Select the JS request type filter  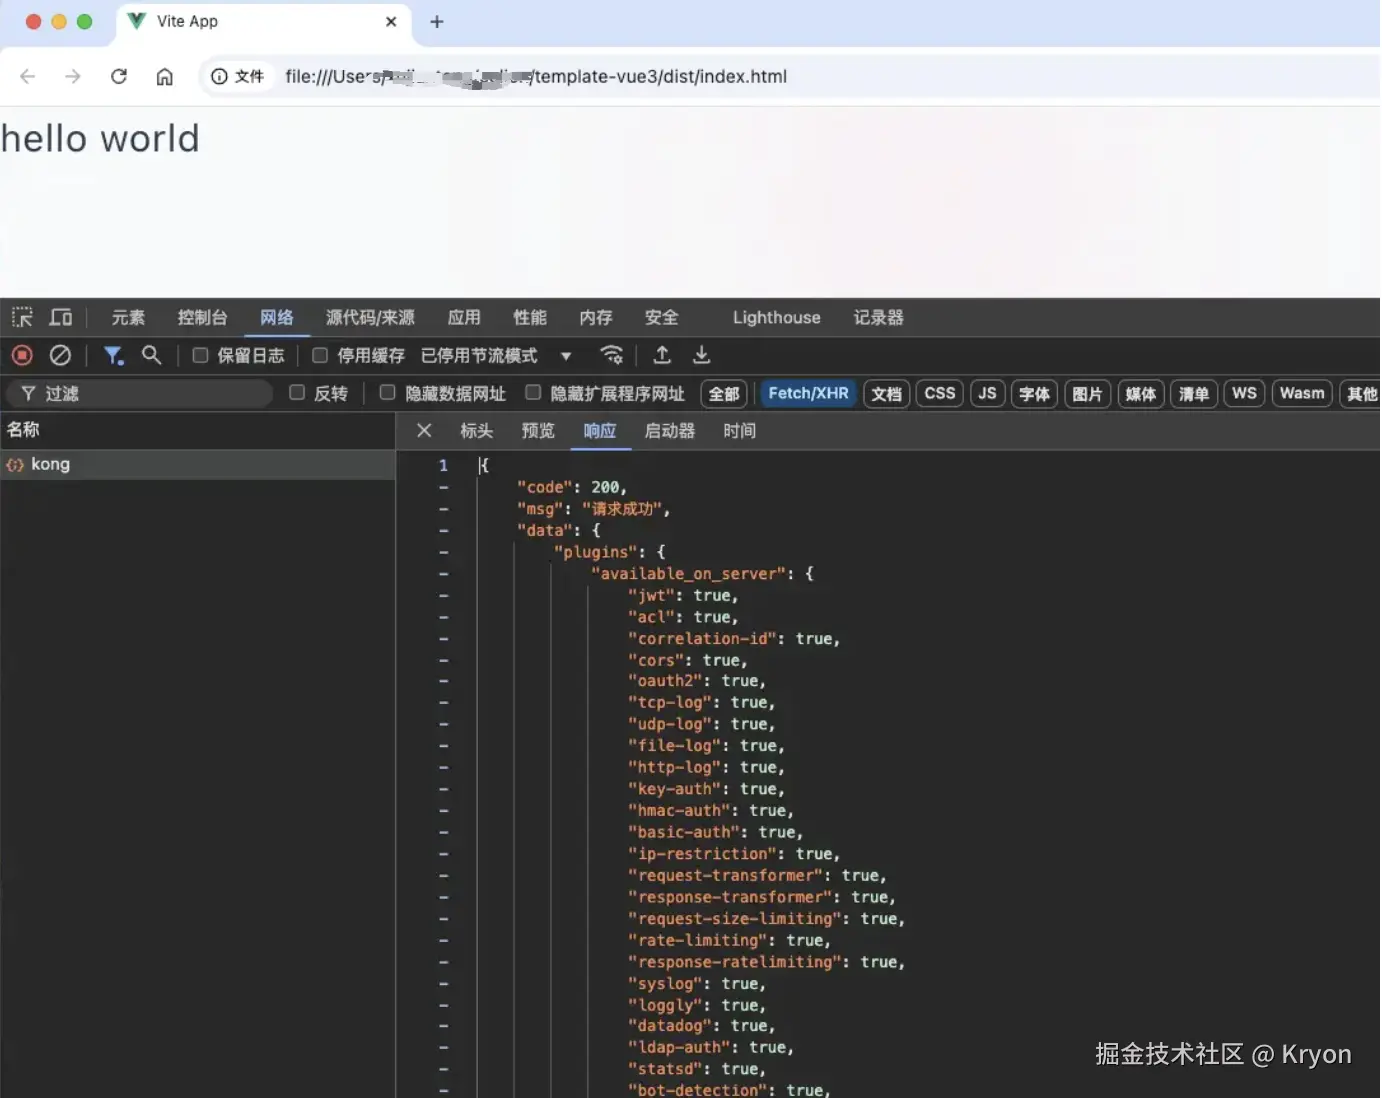tap(987, 393)
